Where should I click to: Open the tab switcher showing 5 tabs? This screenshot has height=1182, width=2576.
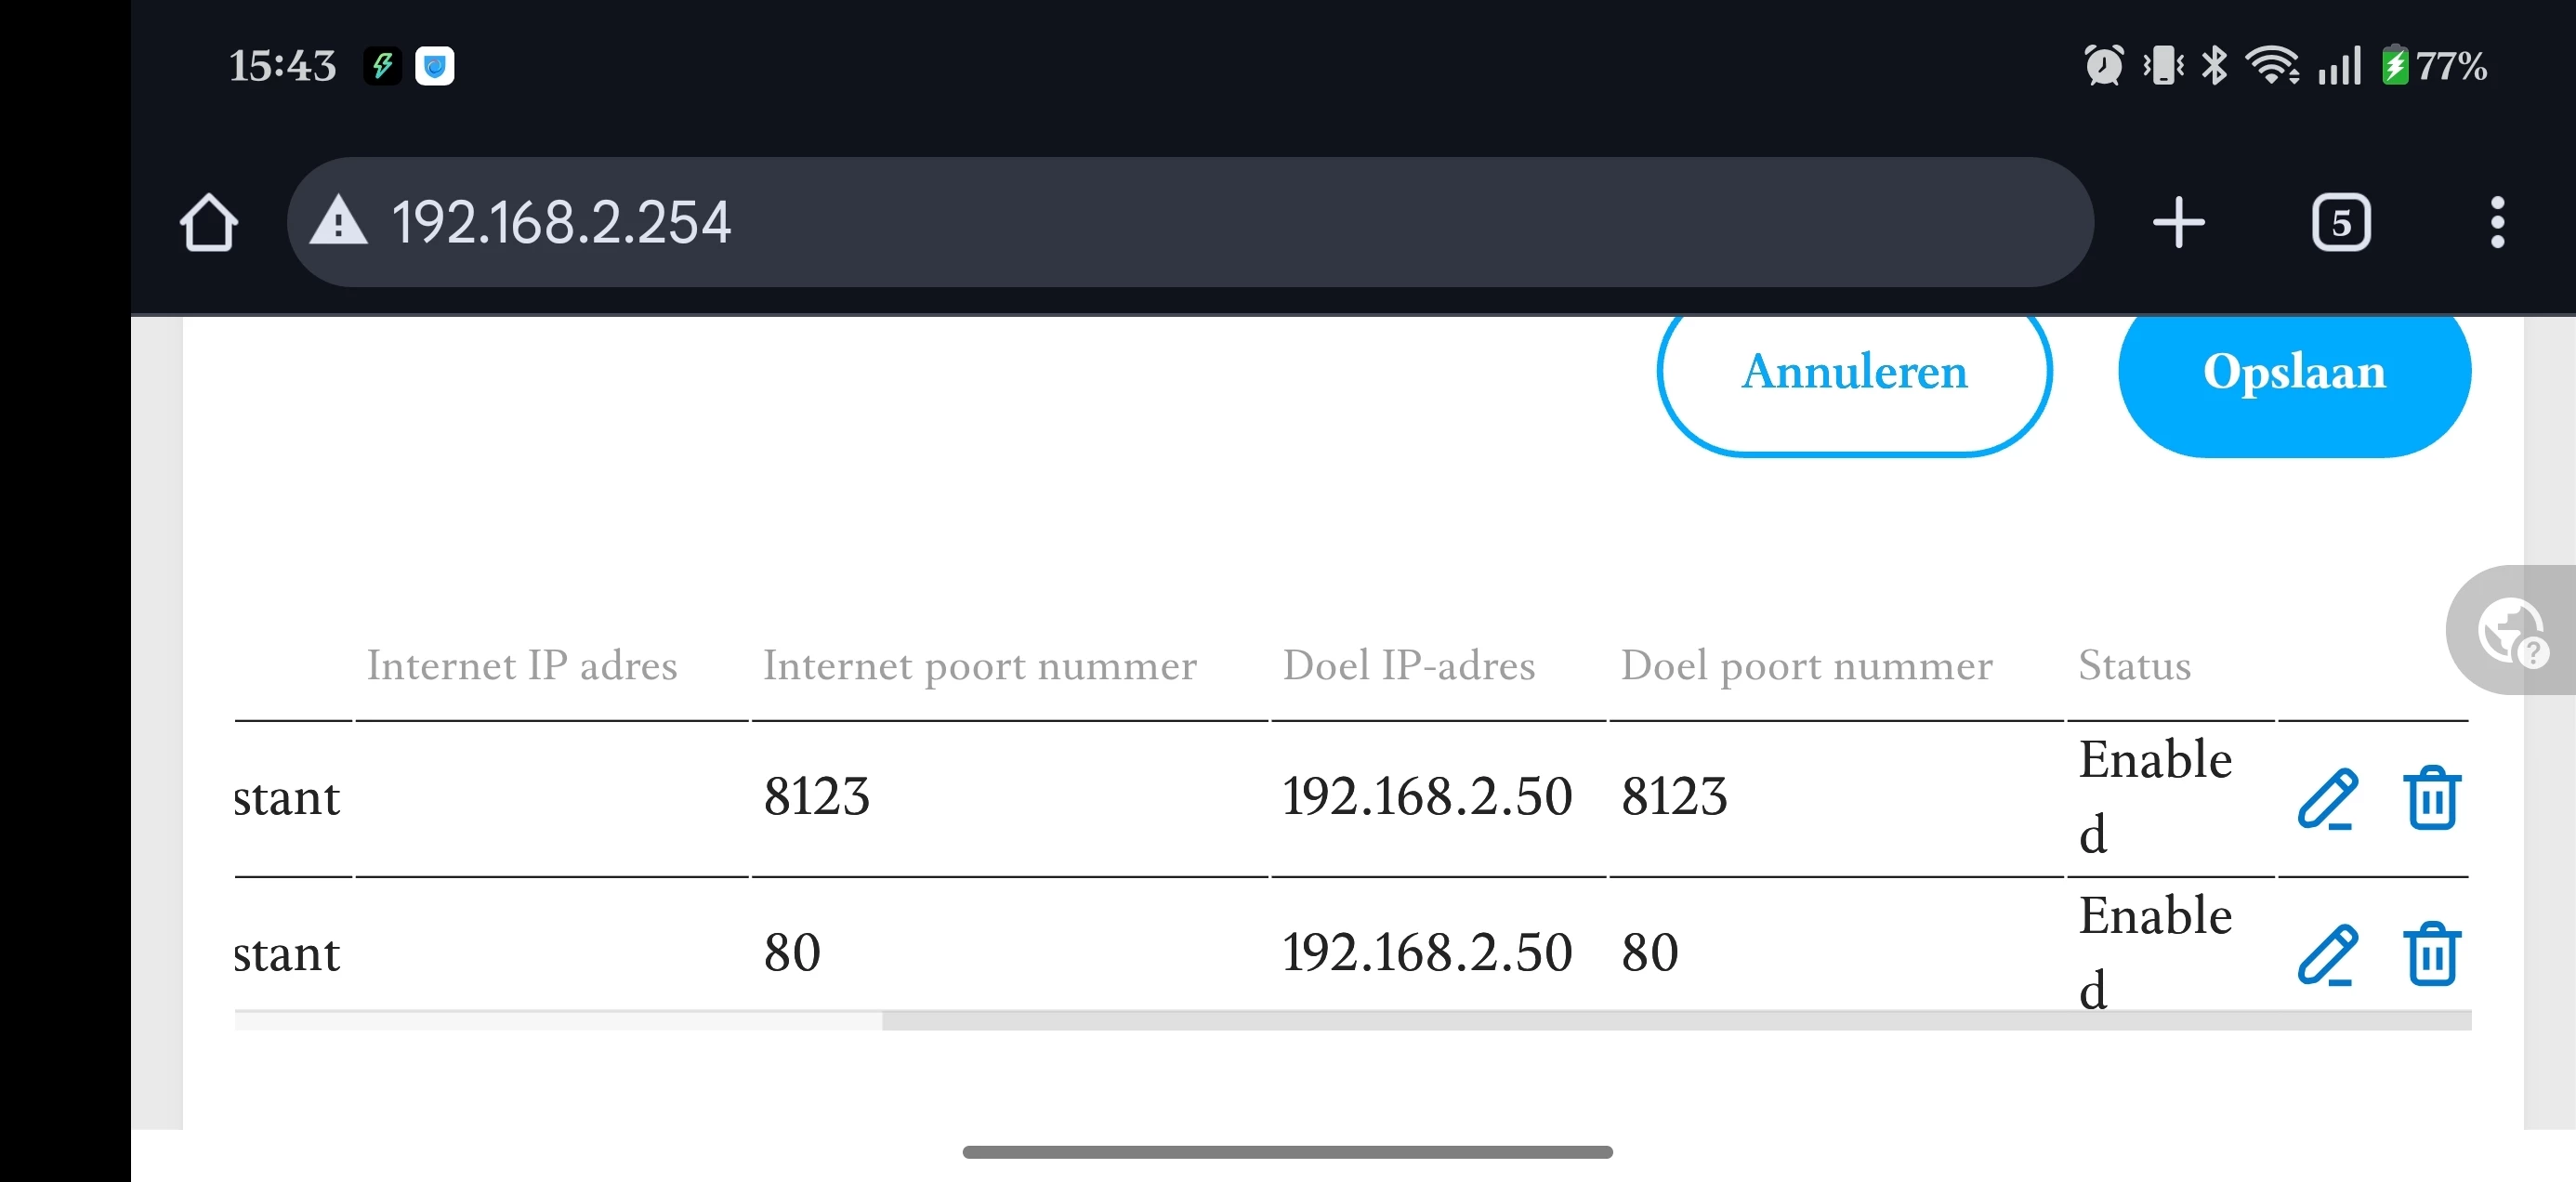tap(2340, 222)
